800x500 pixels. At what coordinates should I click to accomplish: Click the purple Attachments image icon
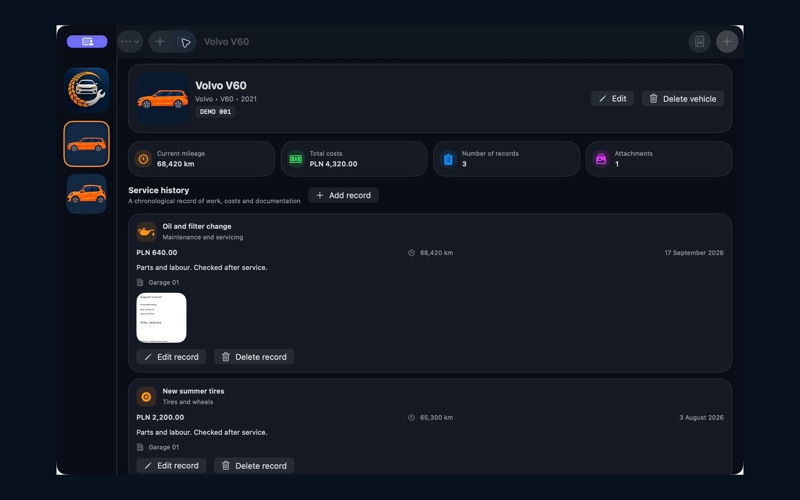click(x=601, y=159)
